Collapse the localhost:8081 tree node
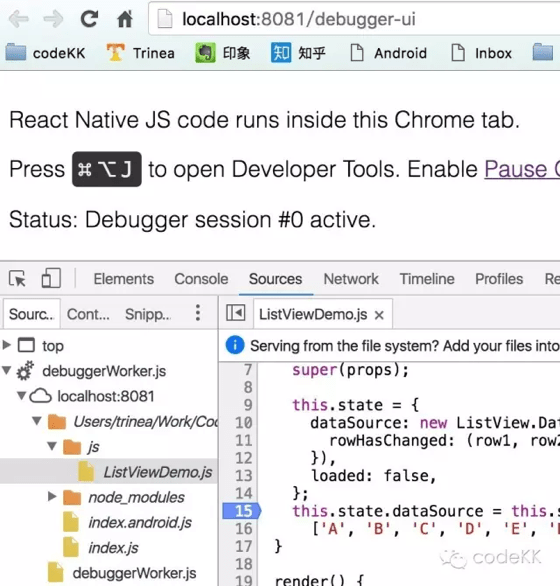Screen dimensions: 560x586 click(x=22, y=395)
